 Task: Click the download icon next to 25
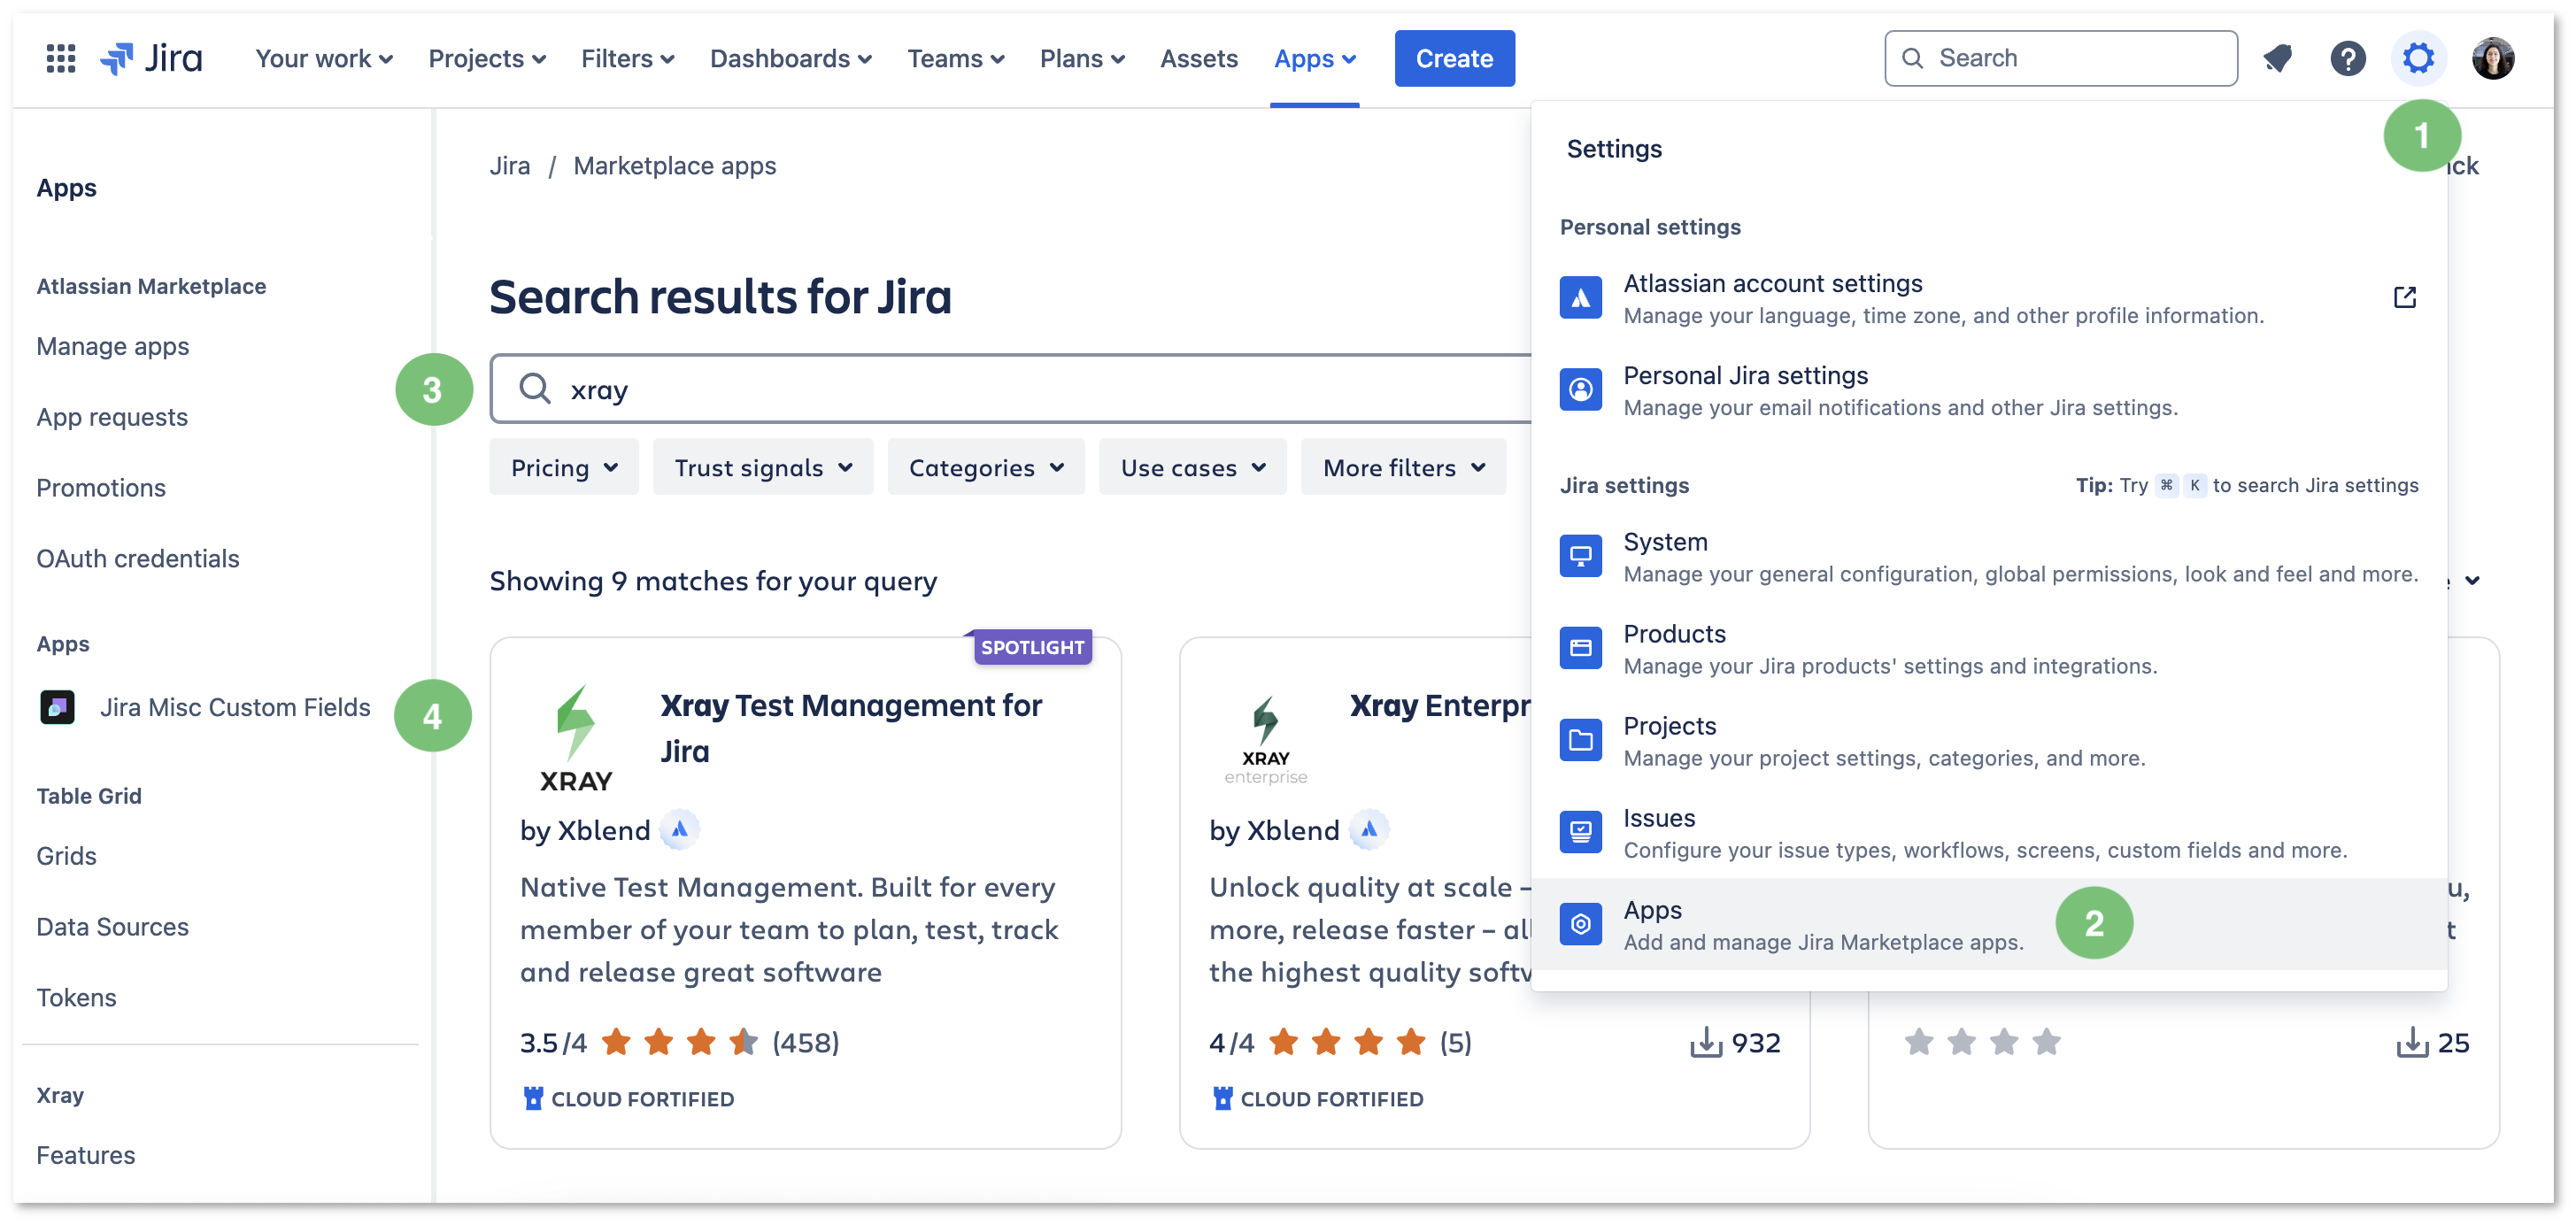(2412, 1043)
